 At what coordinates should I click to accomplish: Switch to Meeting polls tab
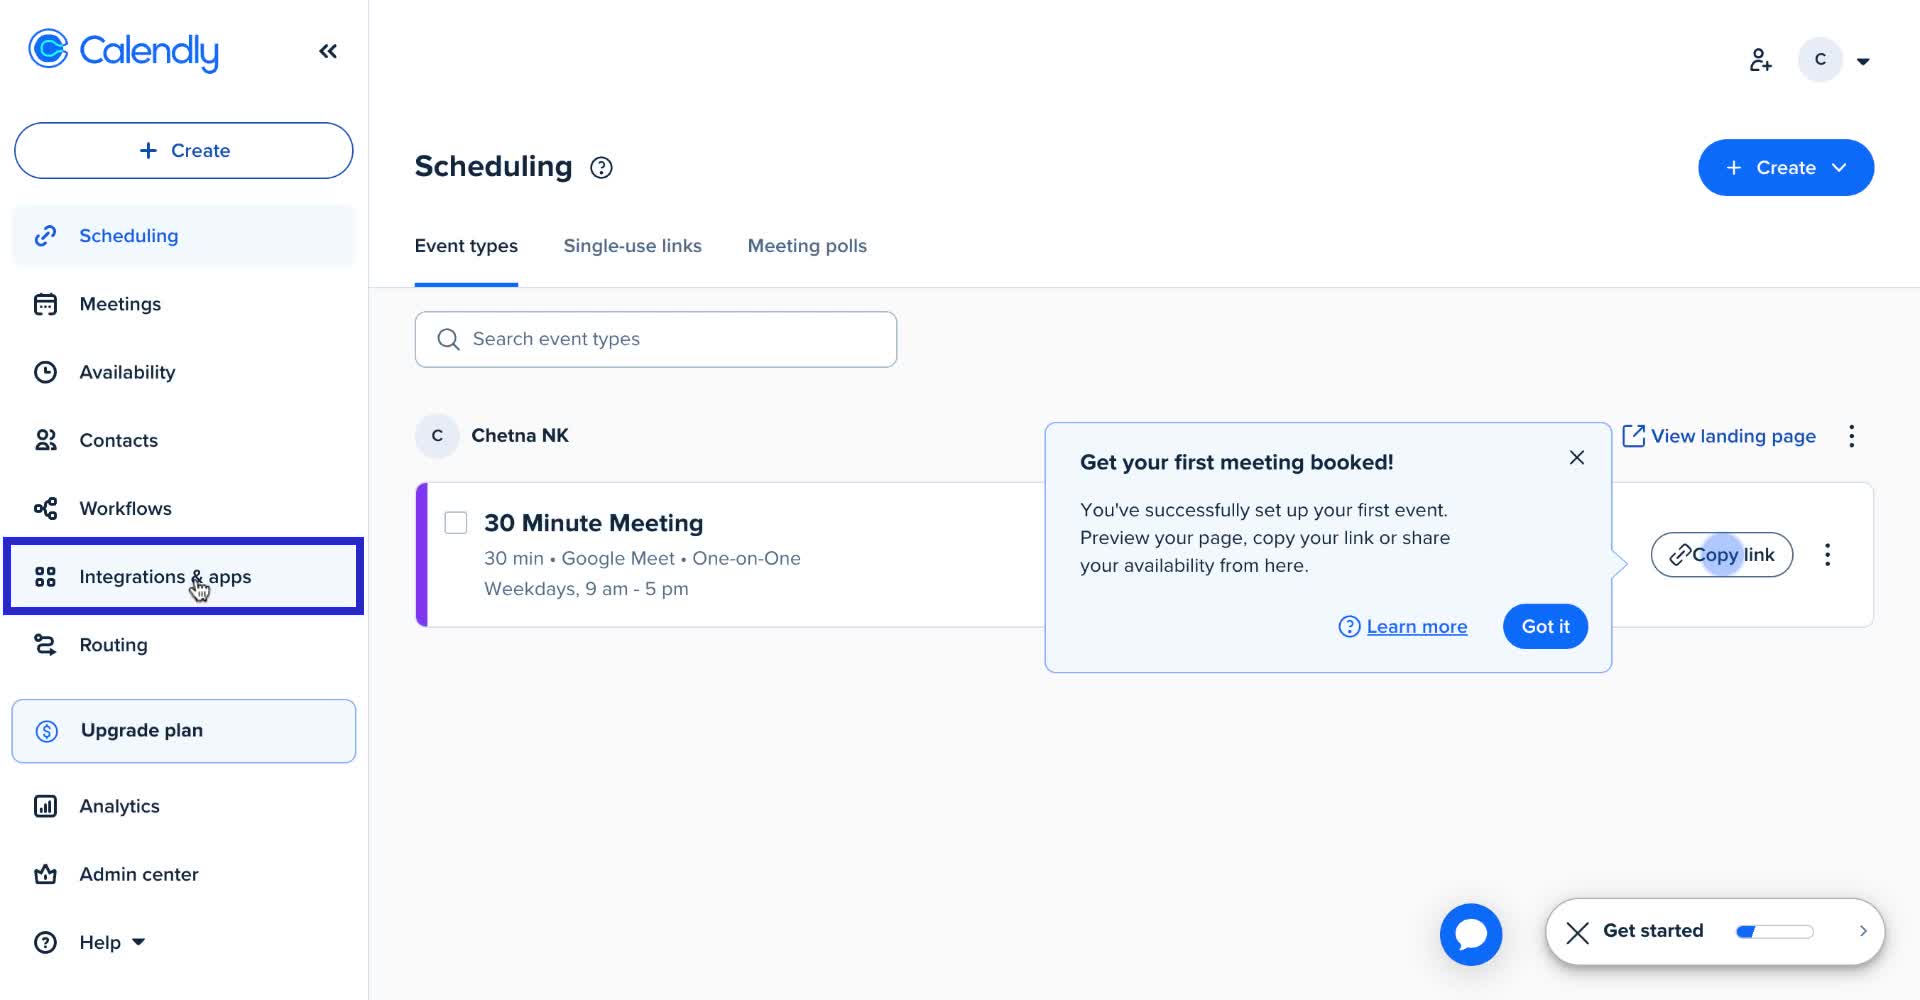click(807, 246)
